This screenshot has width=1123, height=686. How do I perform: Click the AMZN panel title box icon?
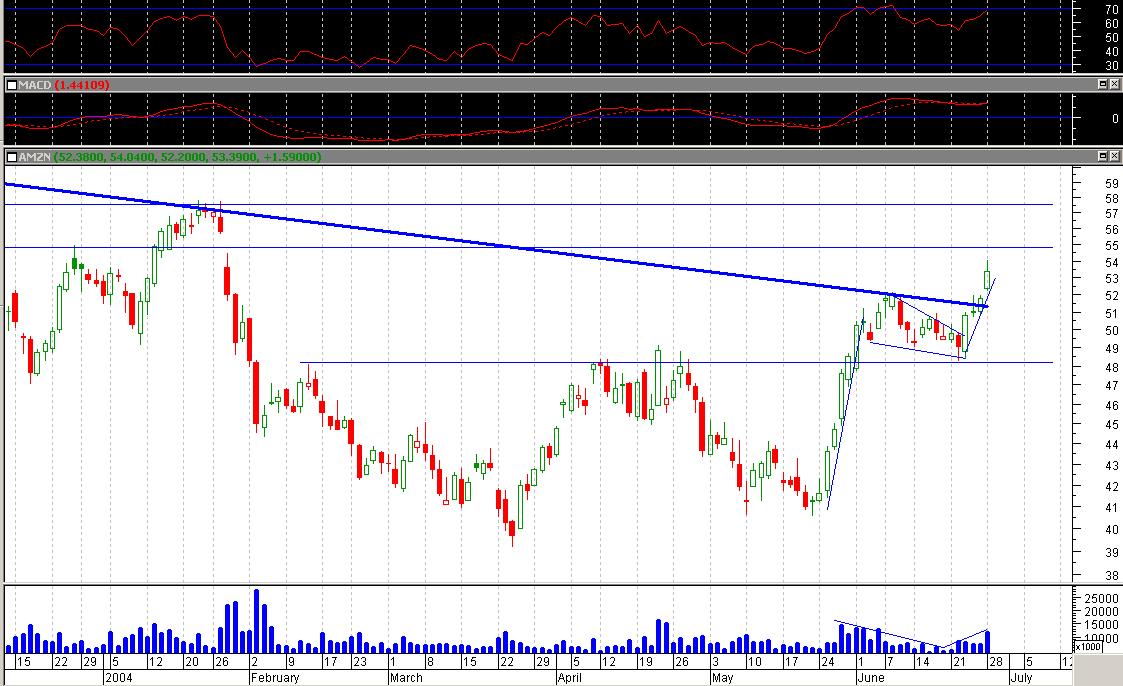pos(11,157)
